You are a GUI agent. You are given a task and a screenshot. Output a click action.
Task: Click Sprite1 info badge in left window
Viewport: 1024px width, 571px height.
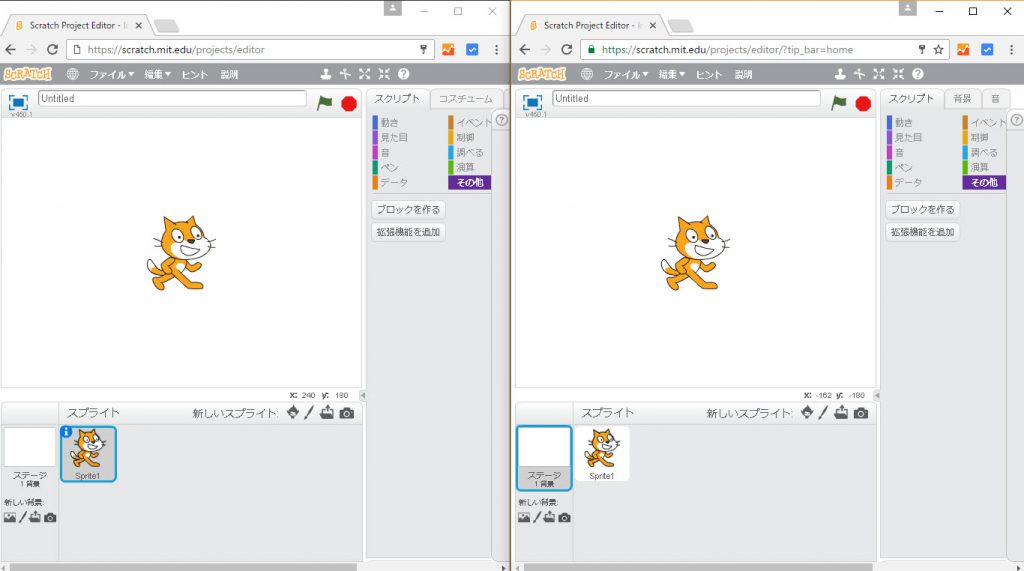(66, 431)
